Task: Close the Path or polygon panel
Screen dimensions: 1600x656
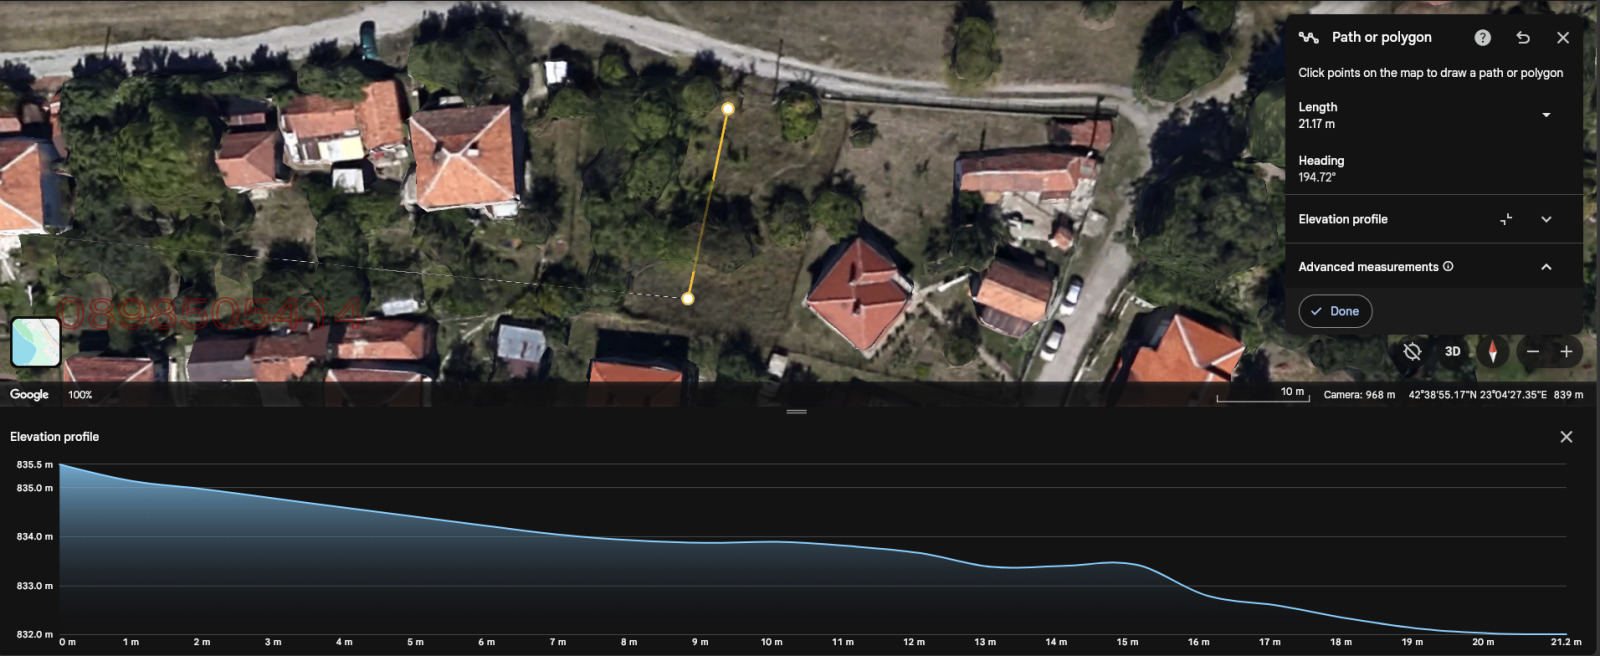Action: click(x=1563, y=37)
